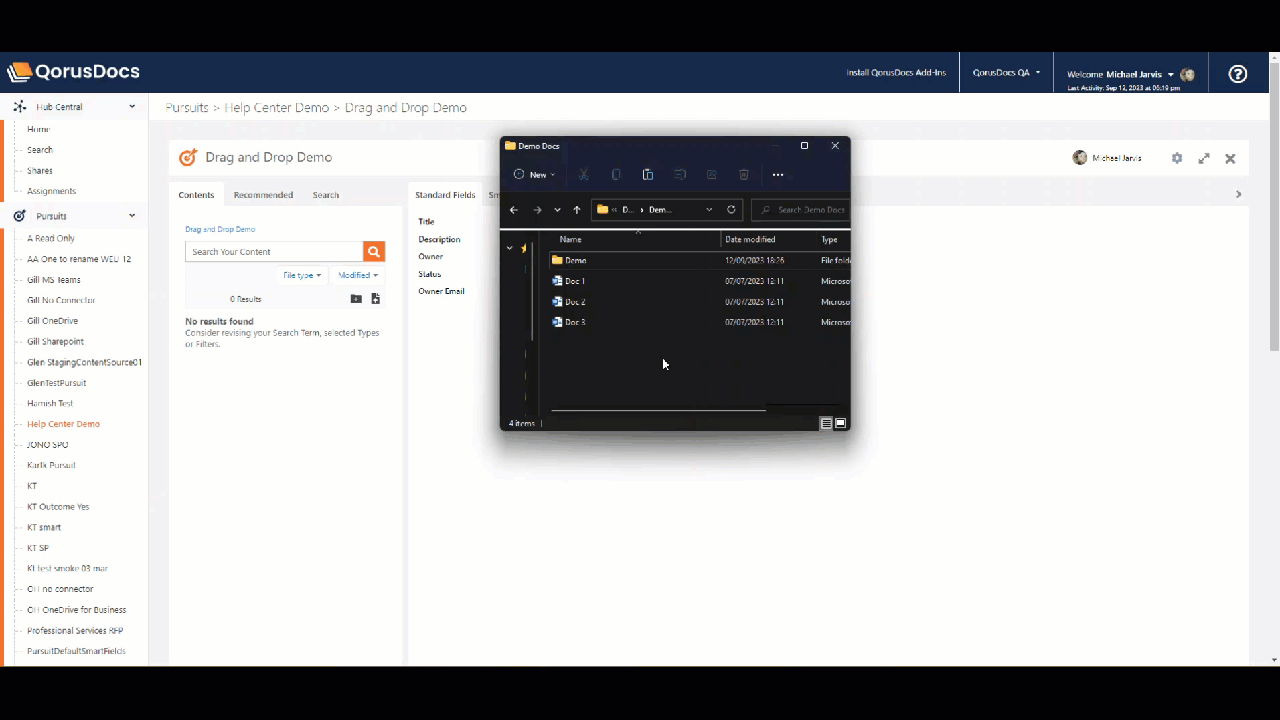
Task: Click the Michael Jarvis avatar in pursuit header
Action: point(1079,158)
